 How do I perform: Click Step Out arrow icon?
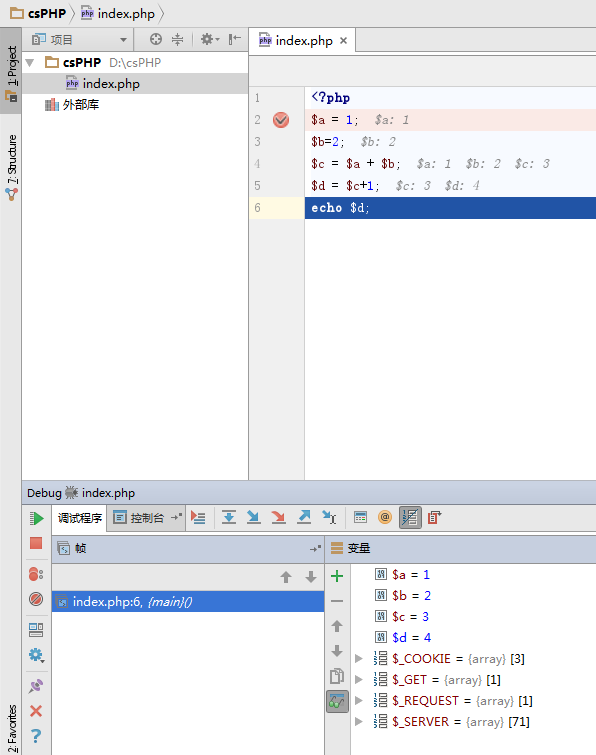coord(304,518)
